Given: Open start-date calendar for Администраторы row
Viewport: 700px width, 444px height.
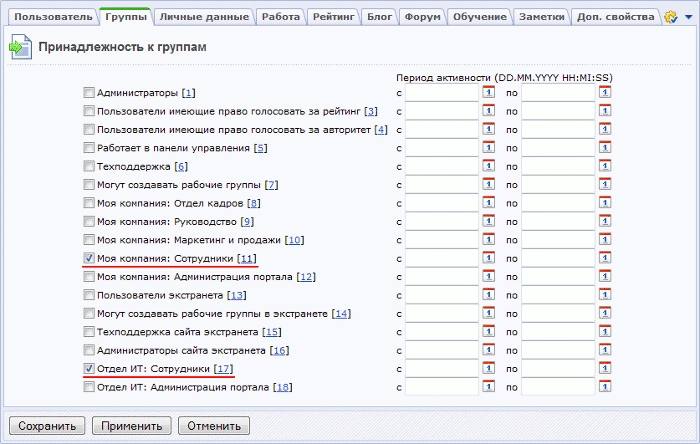Looking at the screenshot, I should pyautogui.click(x=488, y=93).
